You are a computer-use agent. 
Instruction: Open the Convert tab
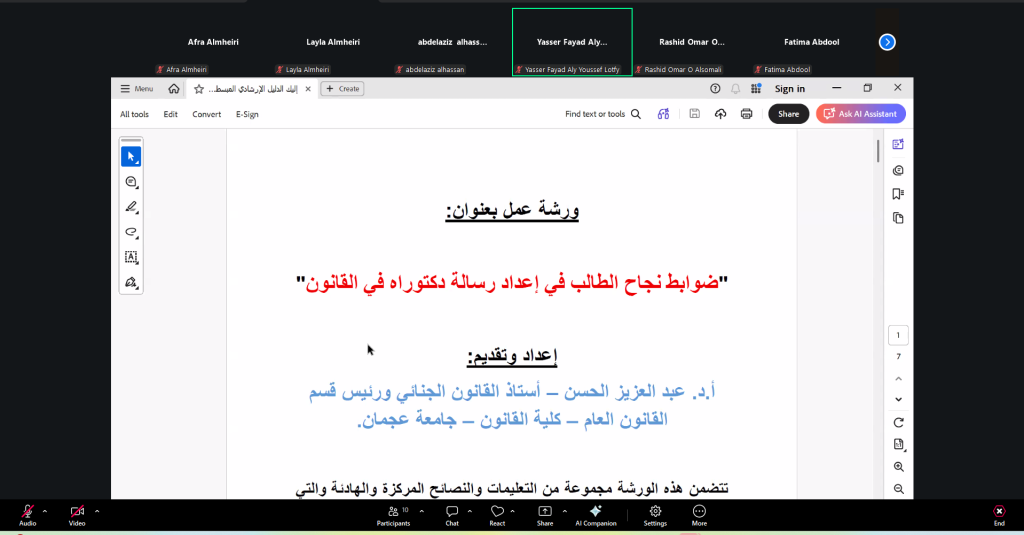point(206,114)
